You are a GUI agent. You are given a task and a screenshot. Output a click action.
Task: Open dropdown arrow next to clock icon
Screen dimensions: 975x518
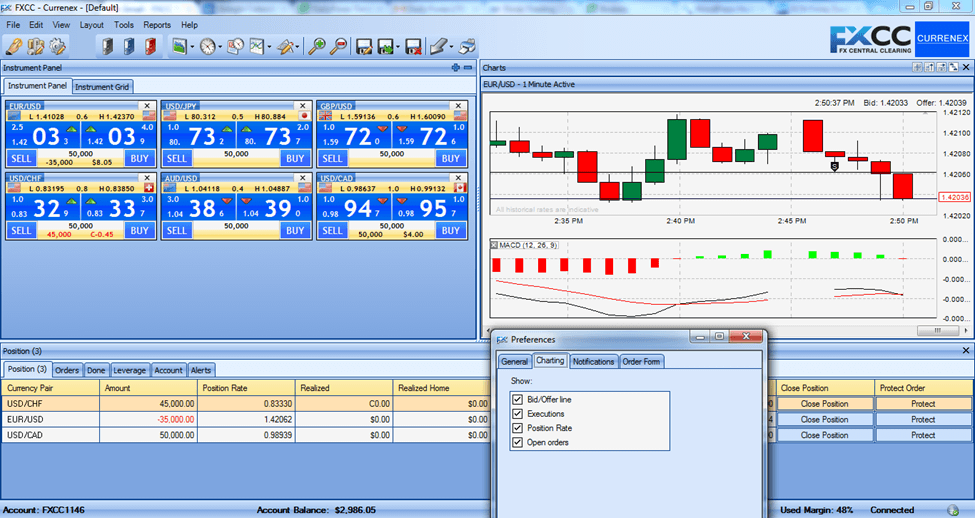[x=219, y=47]
